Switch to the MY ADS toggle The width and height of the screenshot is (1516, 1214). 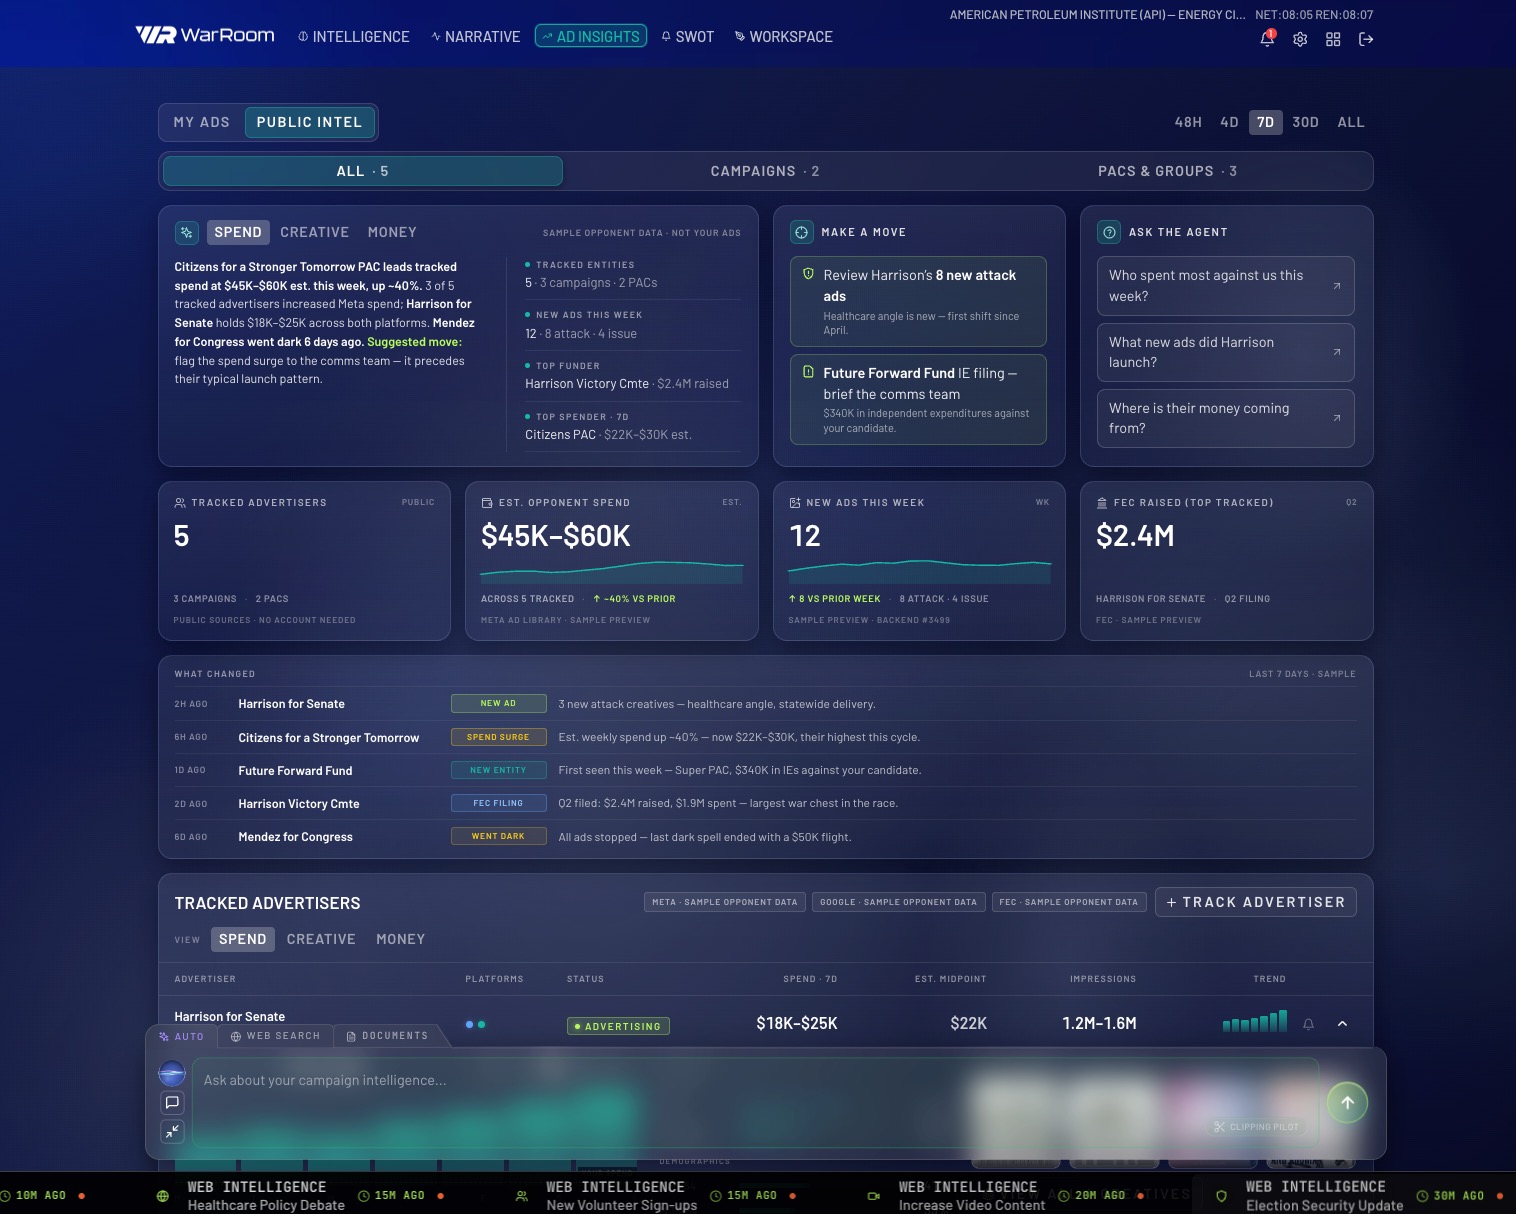pos(202,122)
